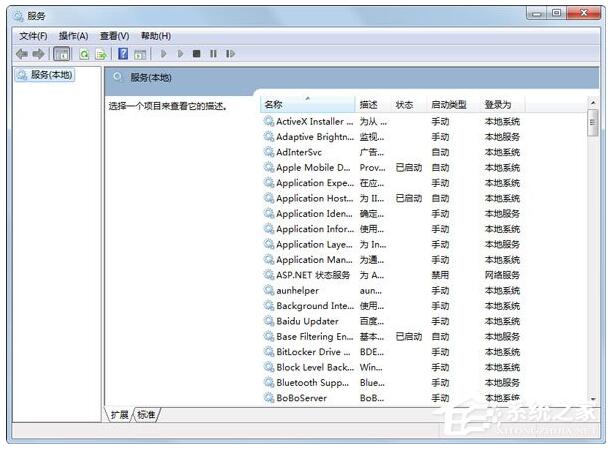Open the 帮助(H) menu
Image resolution: width=611 pixels, height=449 pixels.
click(x=156, y=36)
